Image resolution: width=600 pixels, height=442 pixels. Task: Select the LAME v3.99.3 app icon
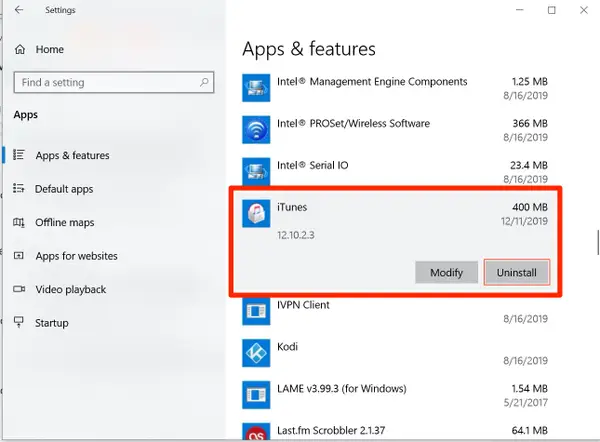tap(256, 395)
